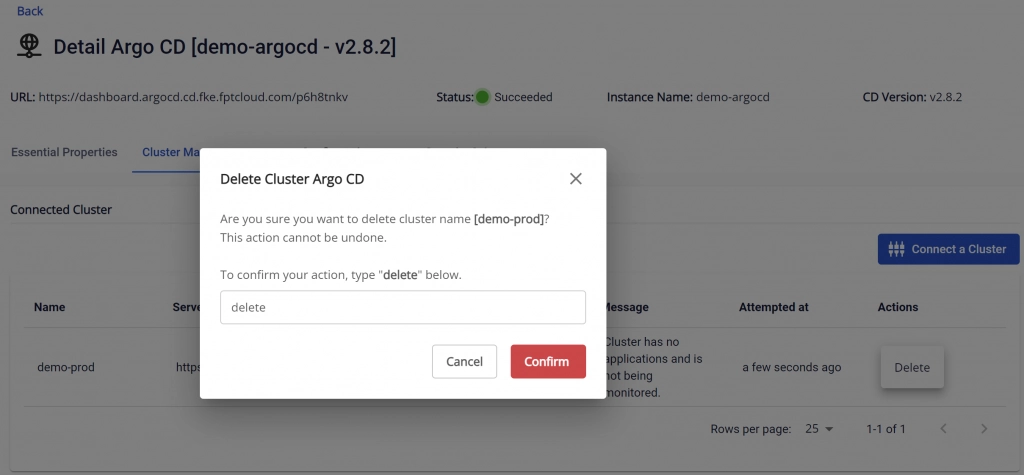Cancel the cluster deletion
The width and height of the screenshot is (1024, 475).
pos(464,361)
